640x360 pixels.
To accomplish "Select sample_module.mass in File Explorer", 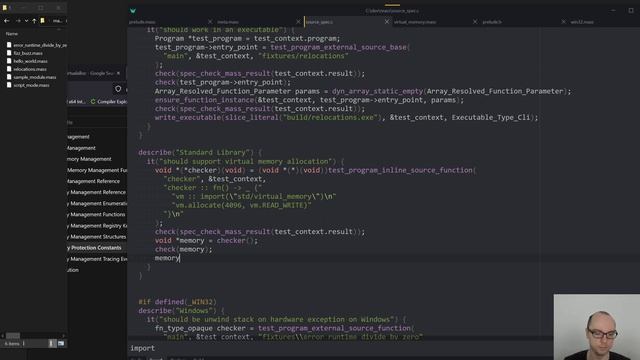I will tap(31, 77).
